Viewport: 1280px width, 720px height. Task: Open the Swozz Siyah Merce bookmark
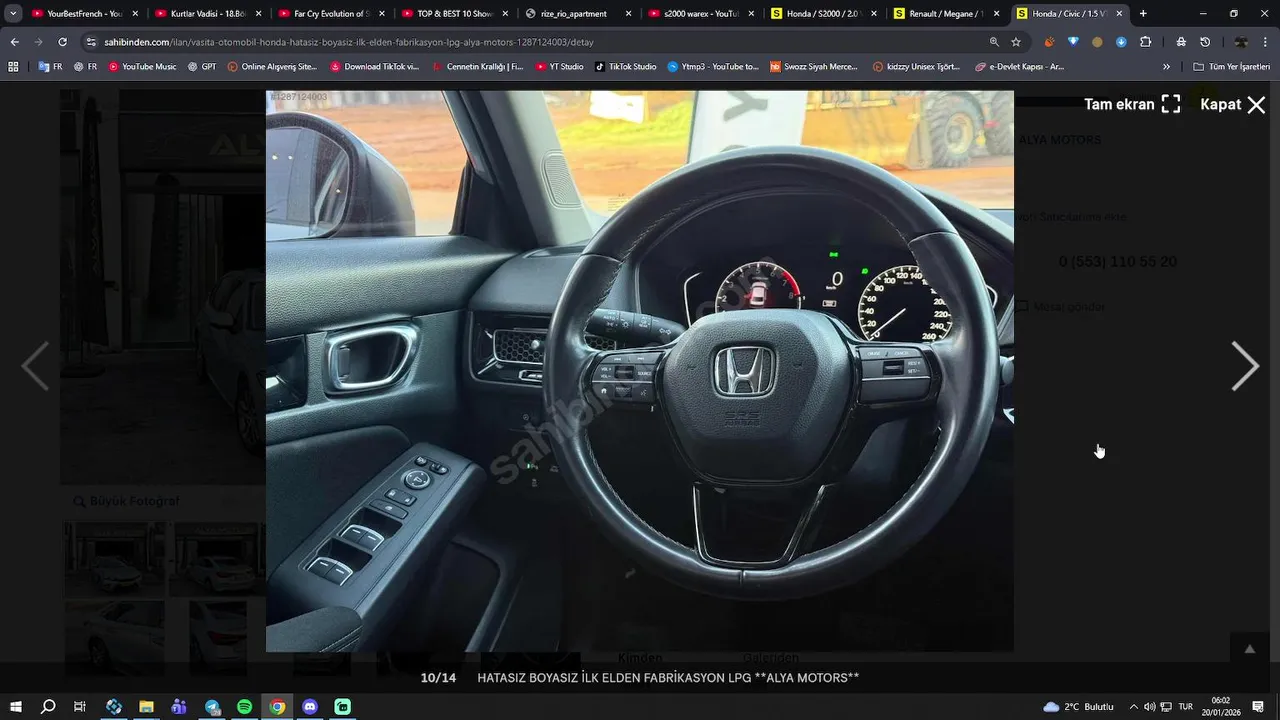pyautogui.click(x=814, y=67)
